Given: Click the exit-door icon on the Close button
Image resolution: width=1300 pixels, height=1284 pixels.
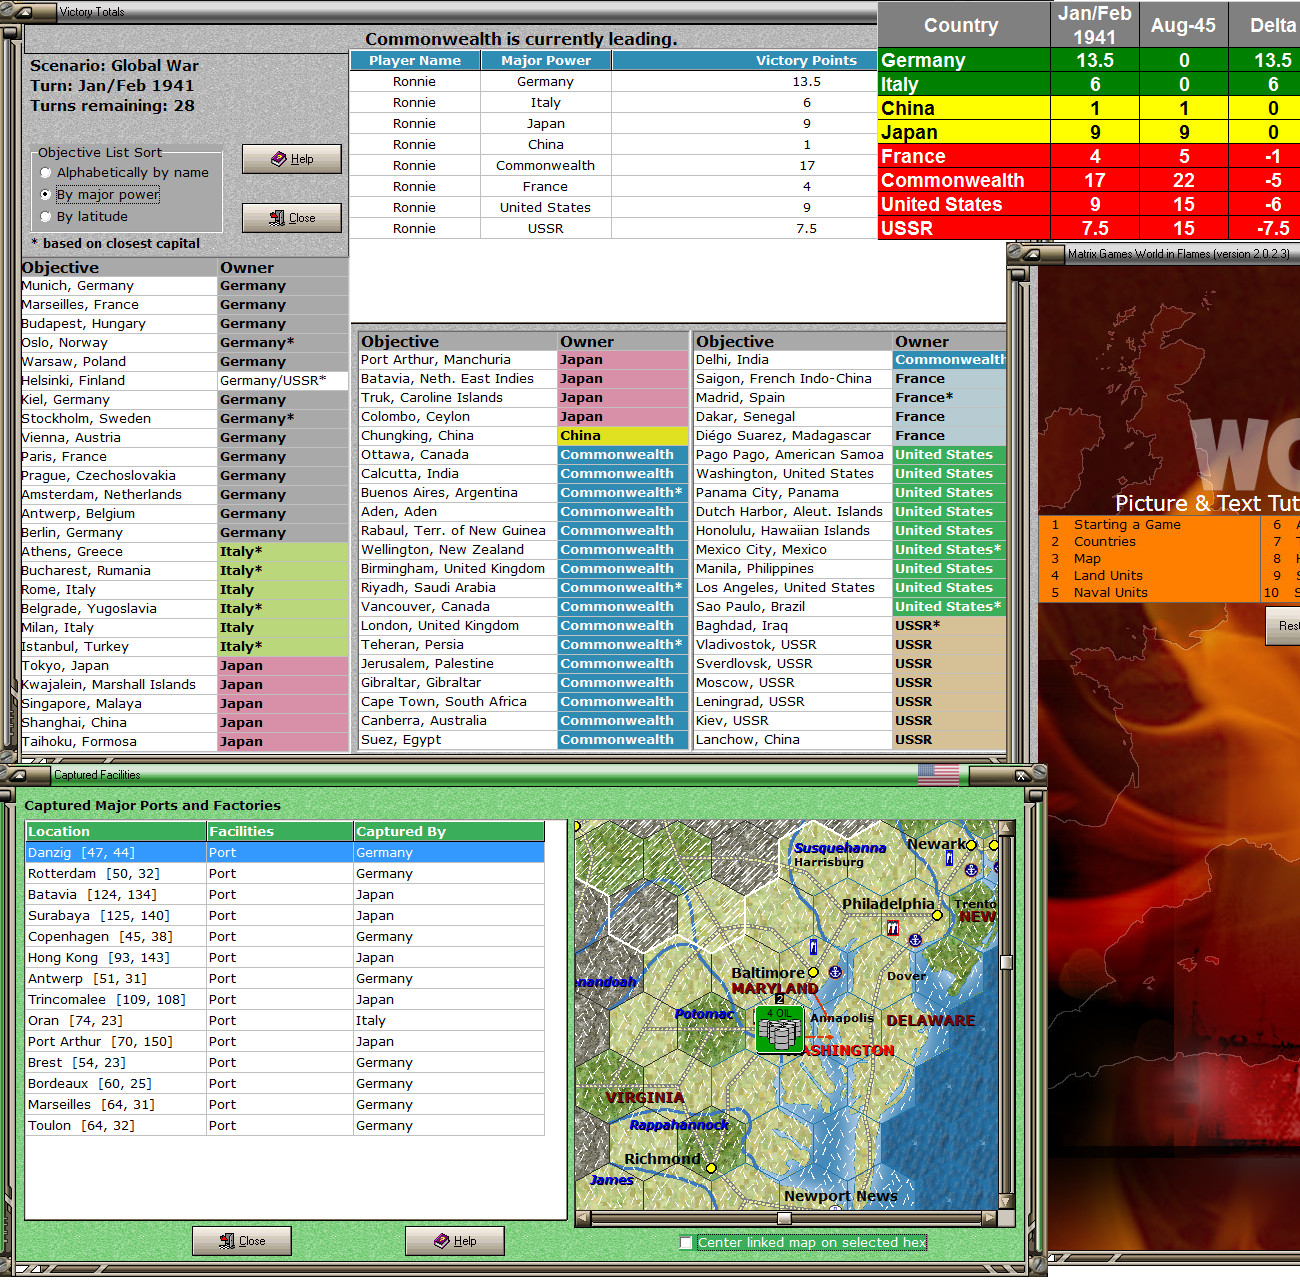Looking at the screenshot, I should pos(278,217).
